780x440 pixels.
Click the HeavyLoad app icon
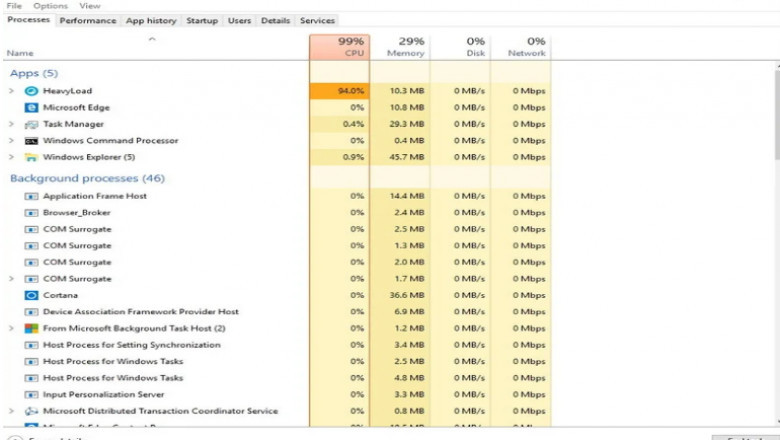[31, 91]
